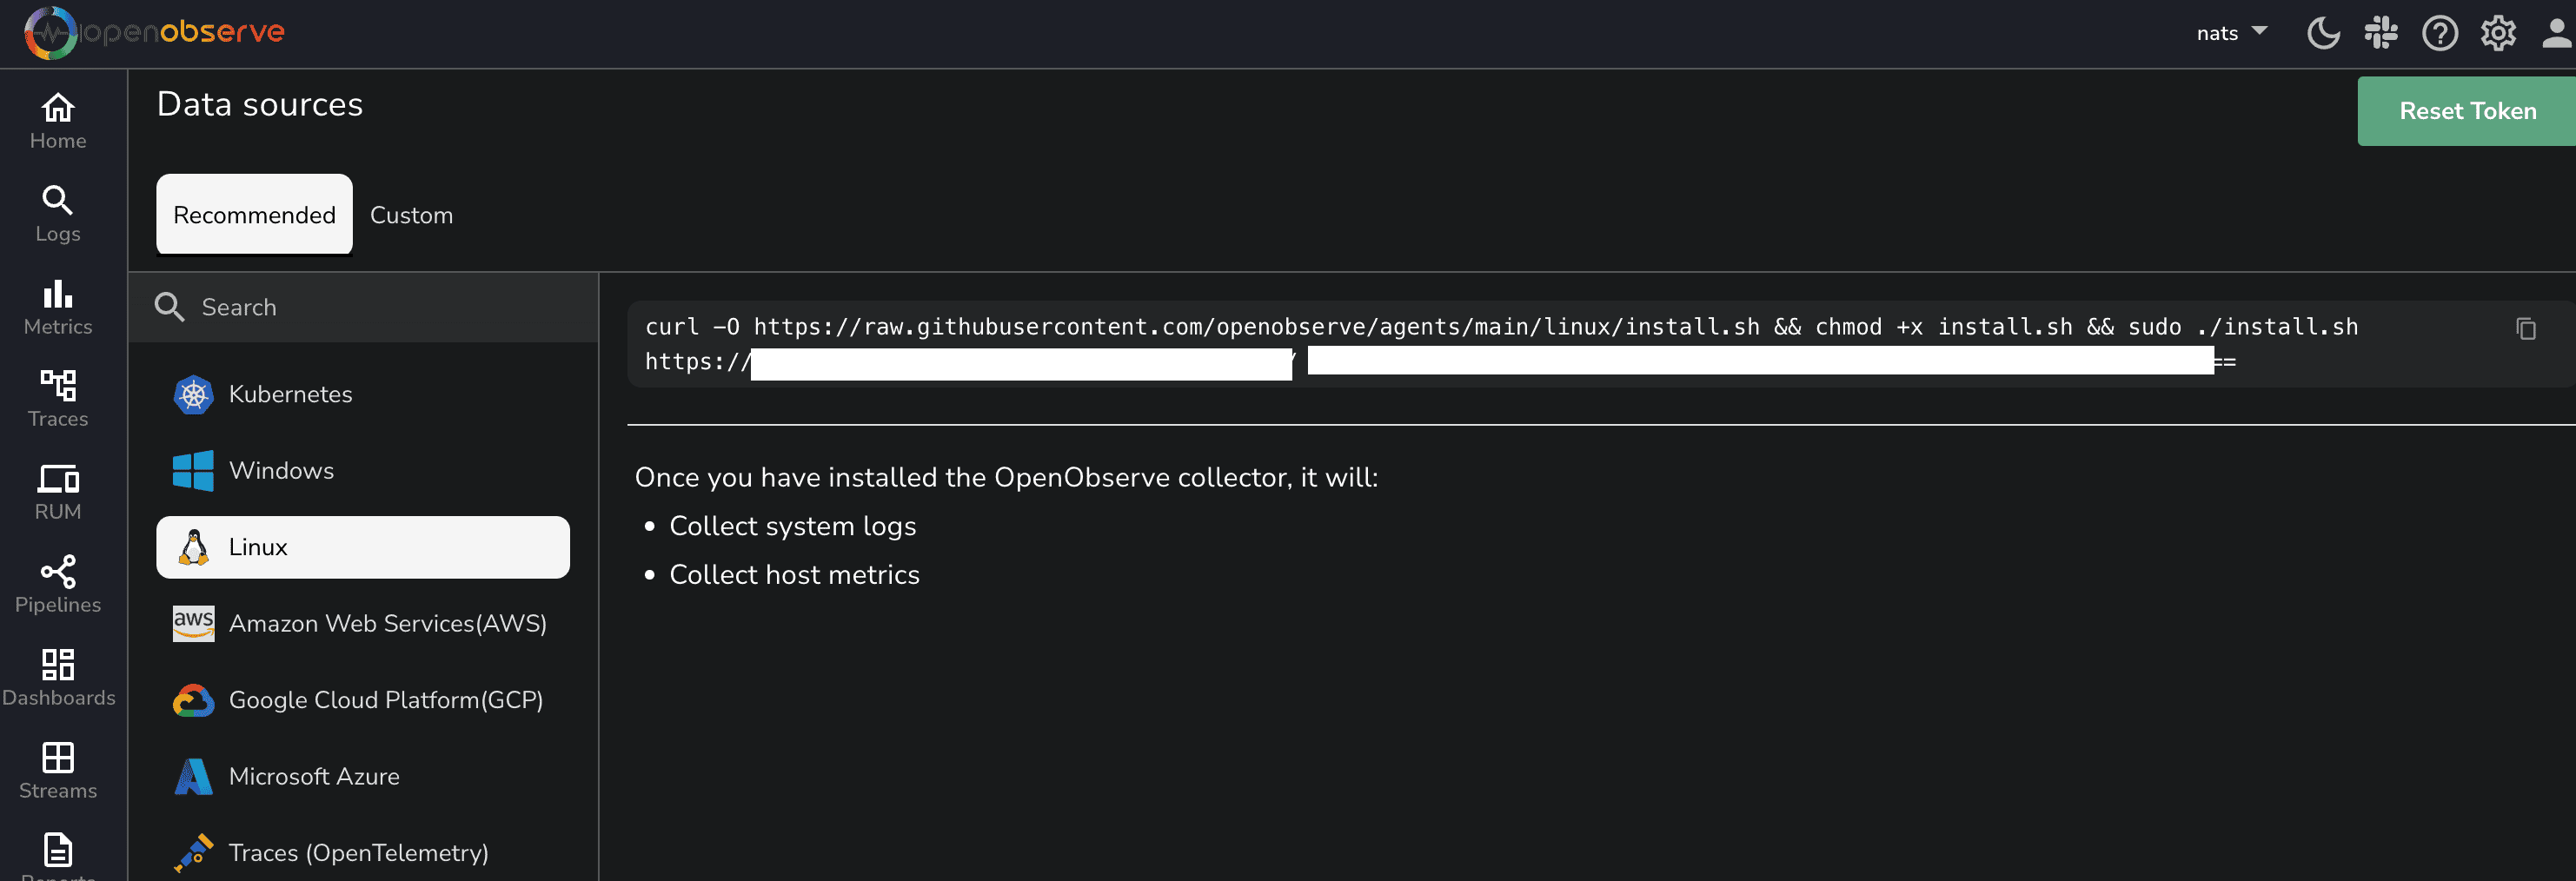Viewport: 2576px width, 881px height.
Task: Open the user profile icon
Action: pyautogui.click(x=2556, y=34)
